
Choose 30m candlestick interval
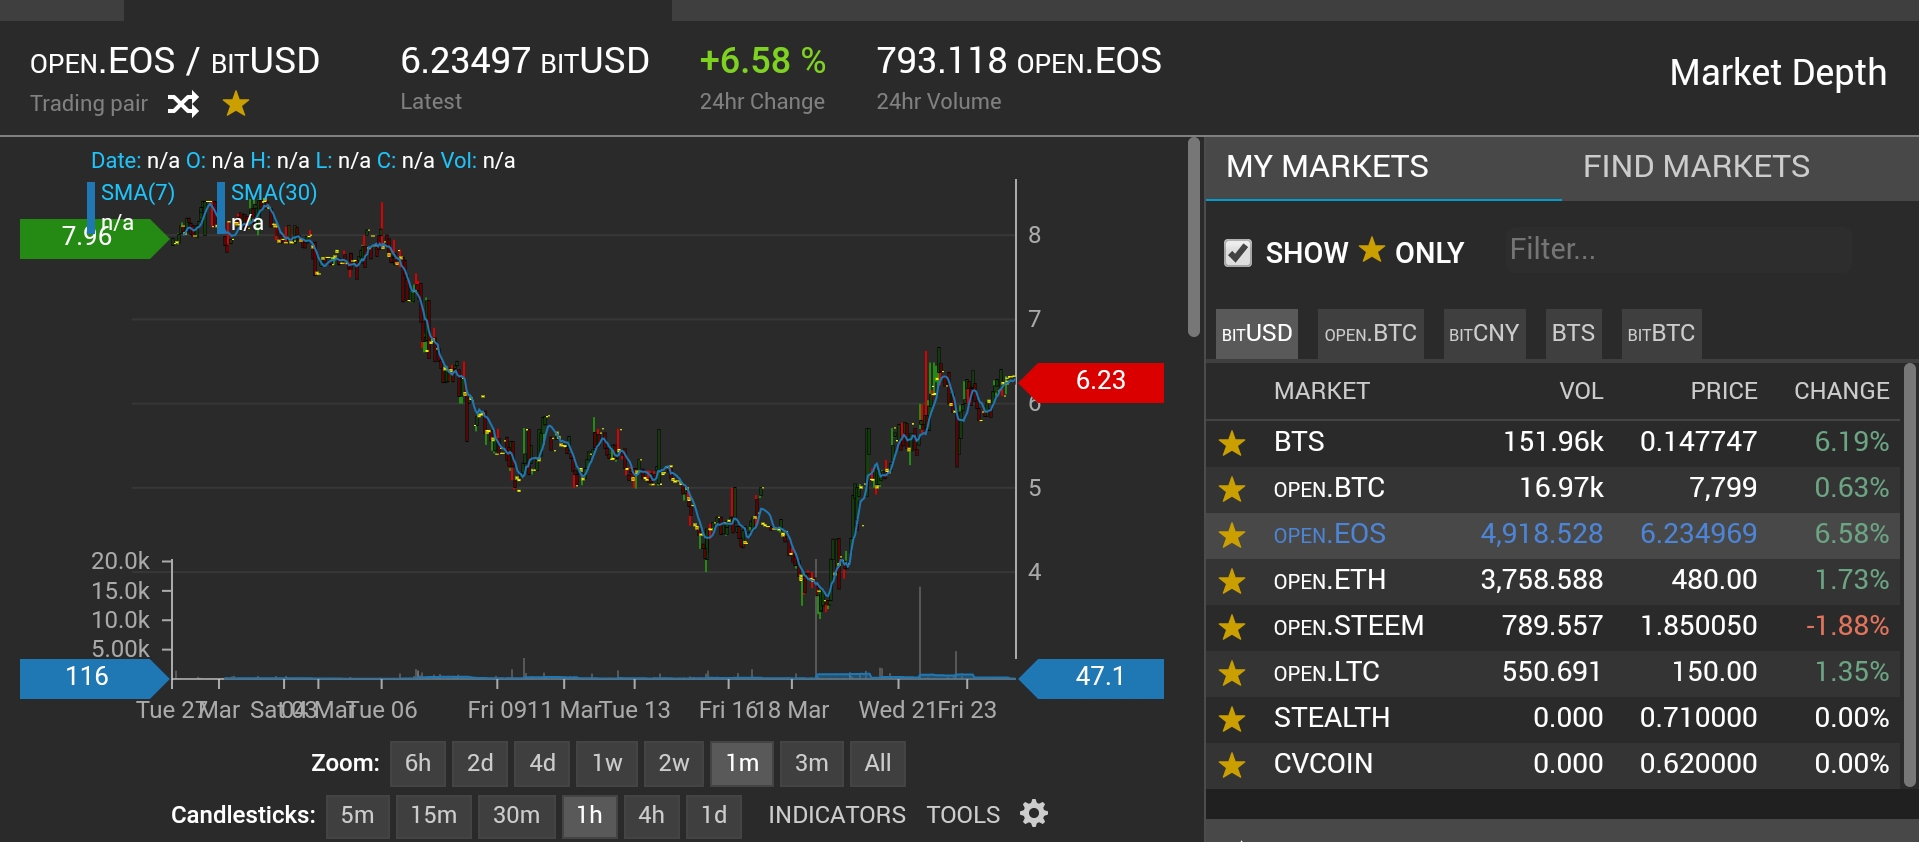point(516,815)
